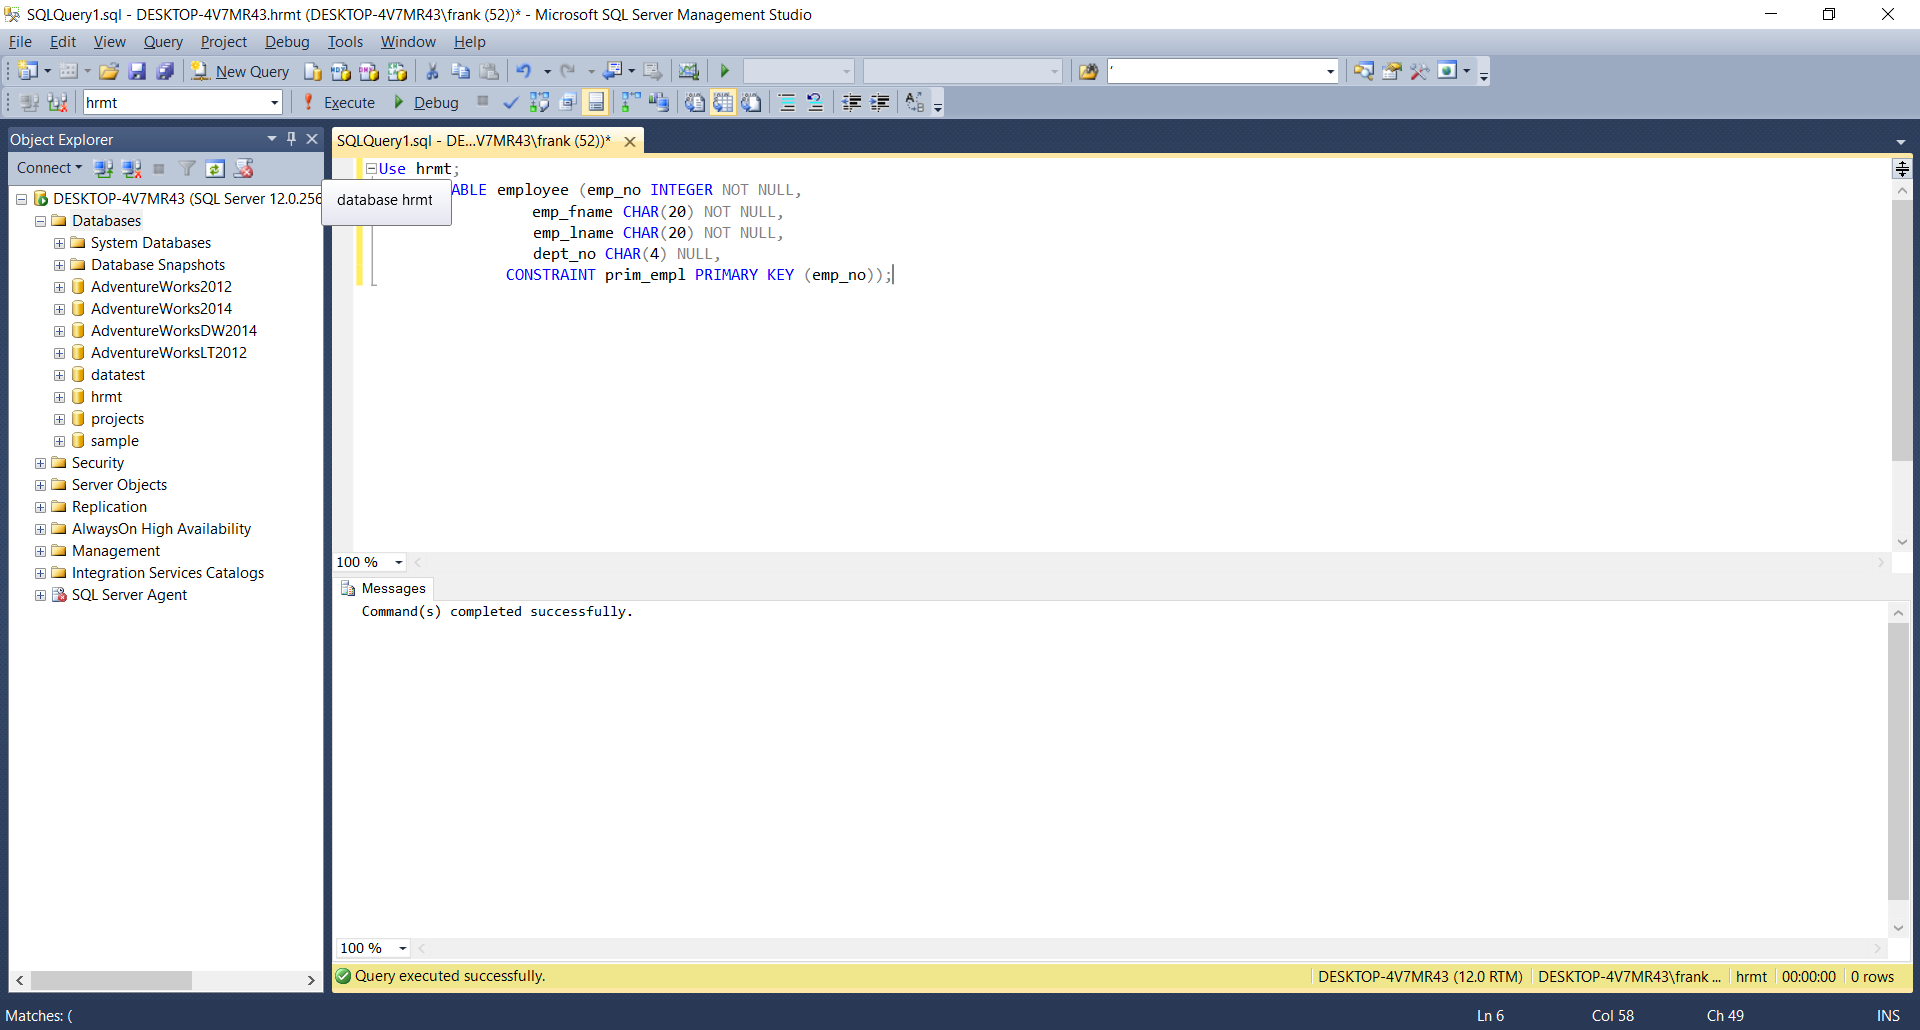Click the Execute button
This screenshot has width=1920, height=1030.
tap(339, 102)
